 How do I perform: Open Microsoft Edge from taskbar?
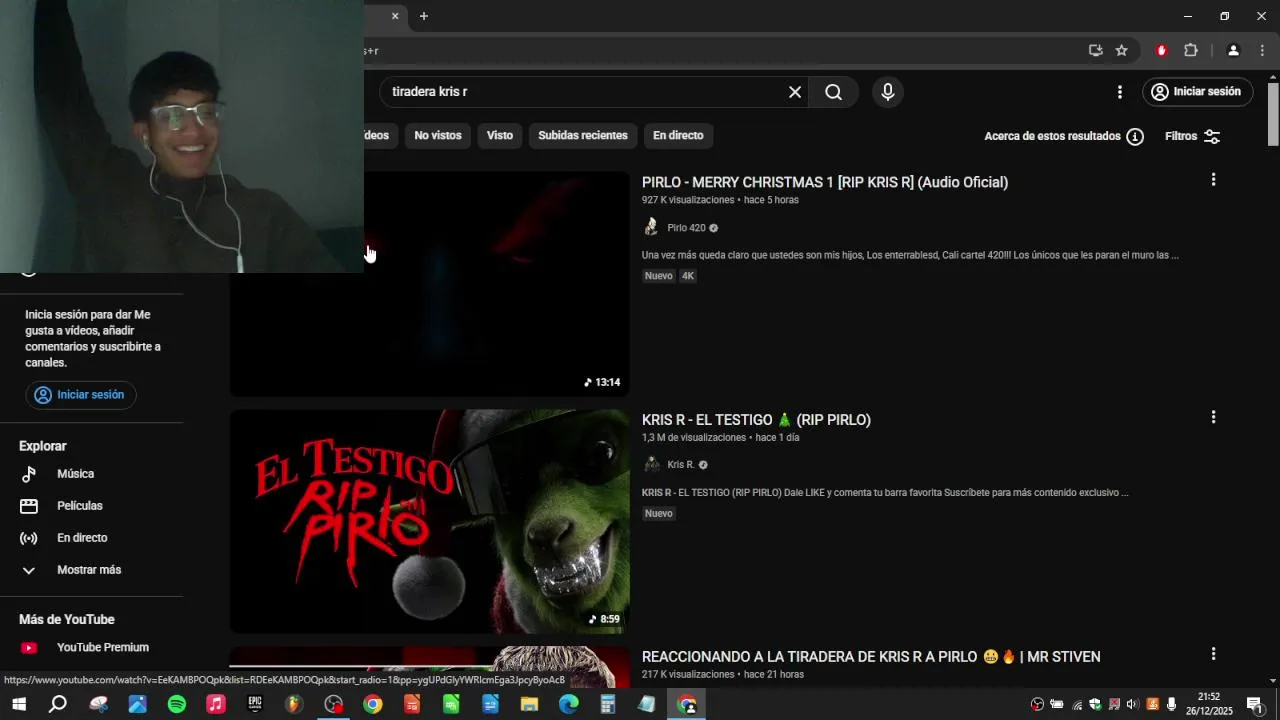click(568, 705)
